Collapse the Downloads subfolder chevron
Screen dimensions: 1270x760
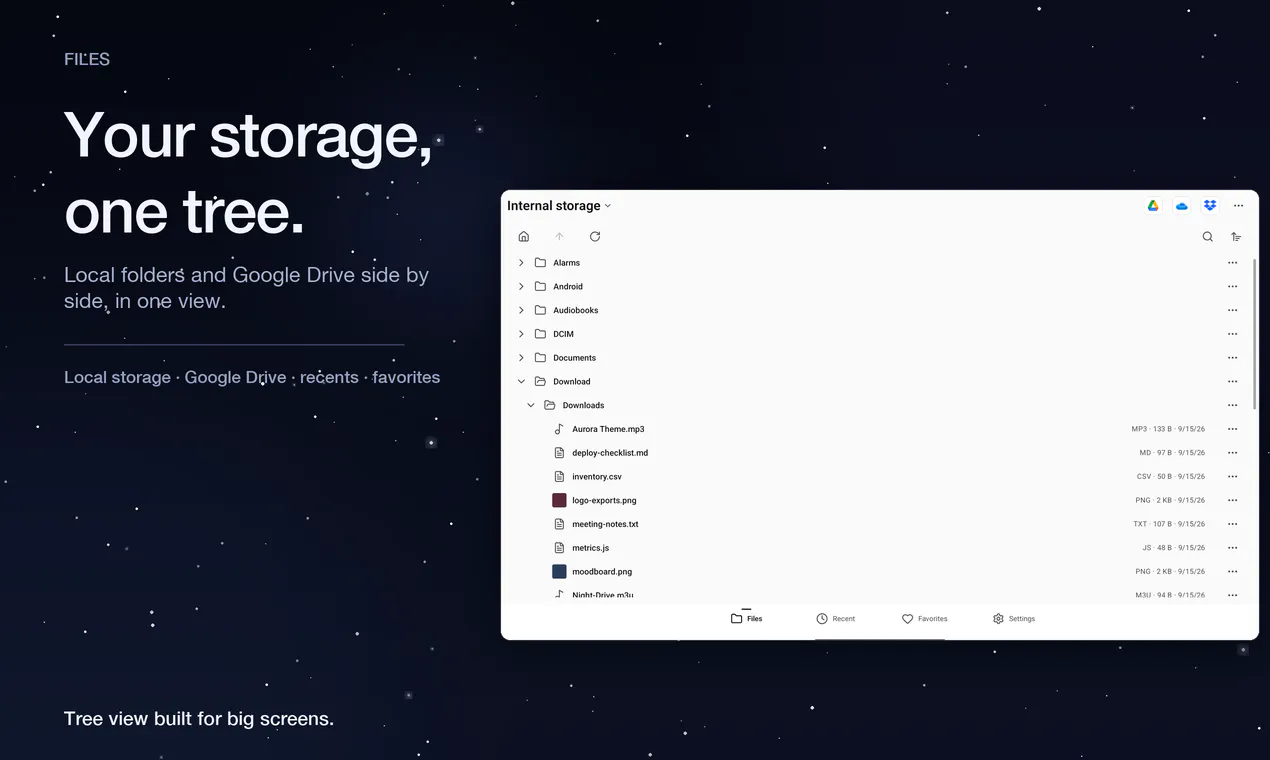(531, 405)
